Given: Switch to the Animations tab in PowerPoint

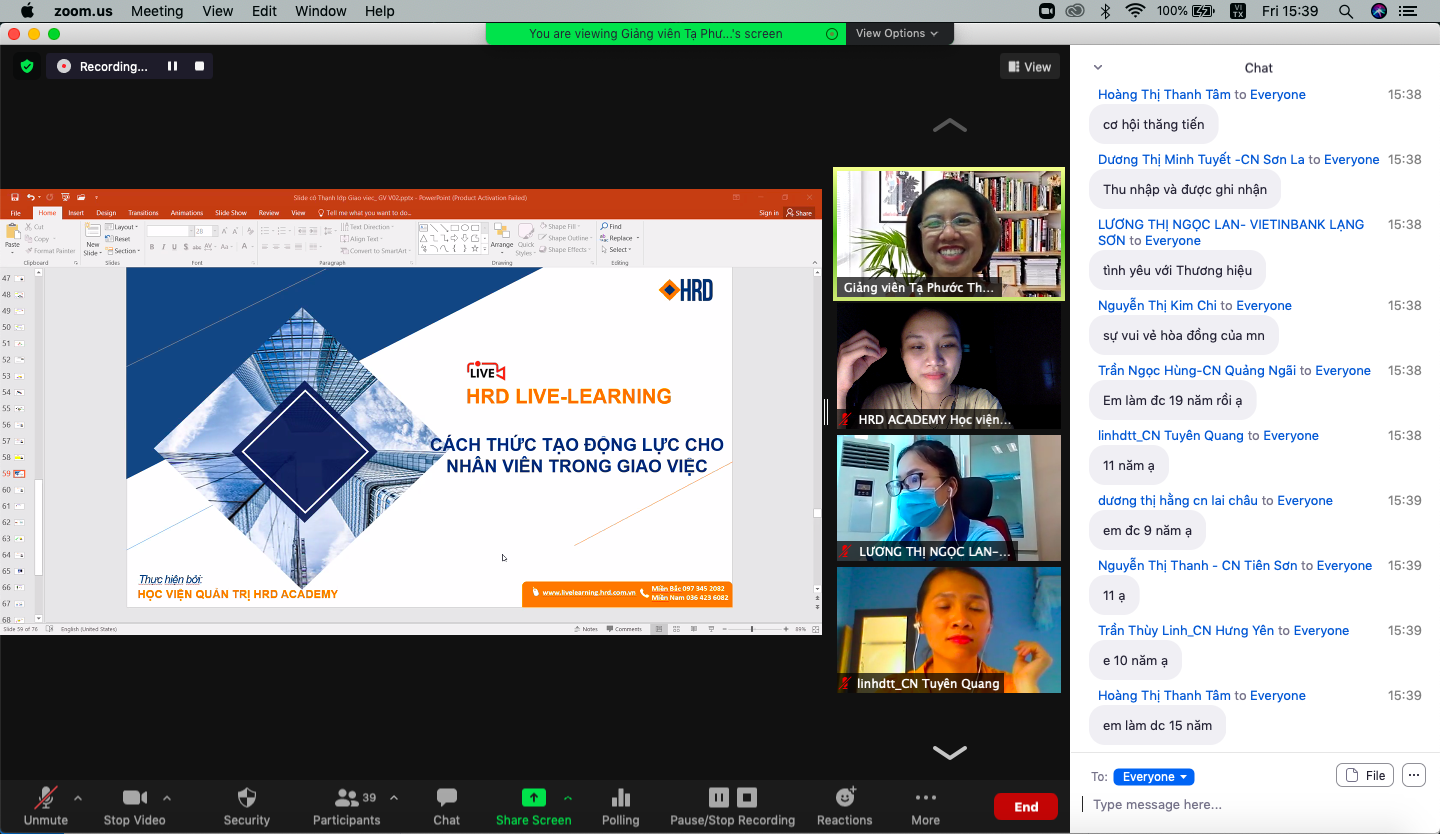Looking at the screenshot, I should coord(186,213).
